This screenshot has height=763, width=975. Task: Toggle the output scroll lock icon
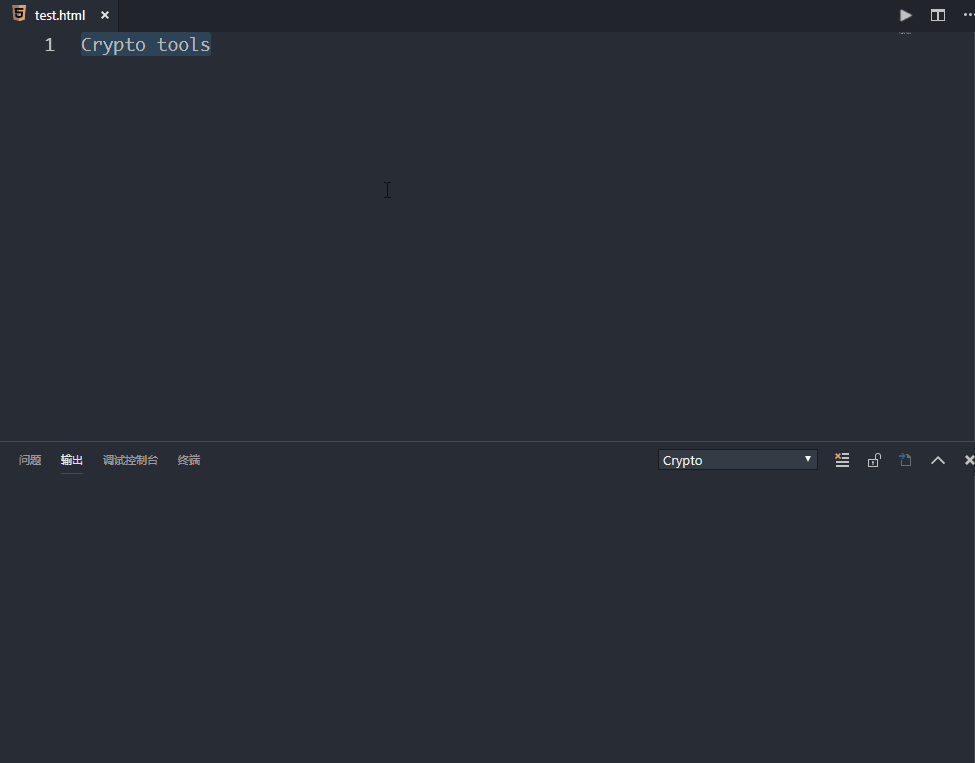pyautogui.click(x=874, y=460)
